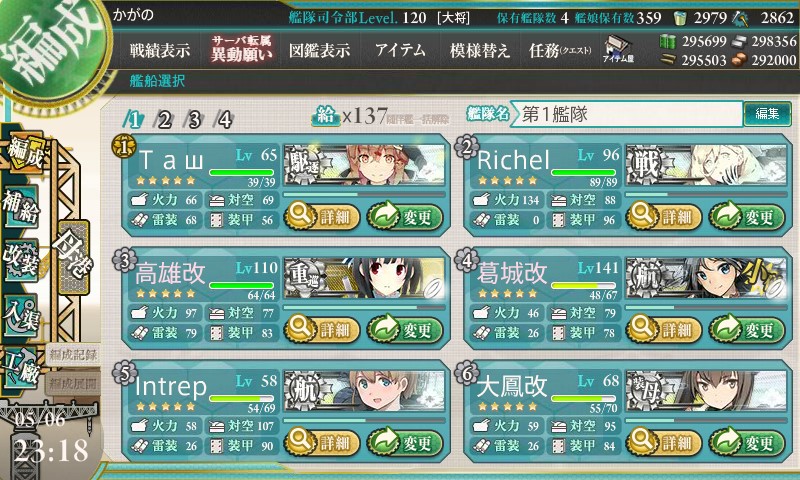Open the 改装 remodel sidebar icon
800x480 pixels.
[x=21, y=260]
